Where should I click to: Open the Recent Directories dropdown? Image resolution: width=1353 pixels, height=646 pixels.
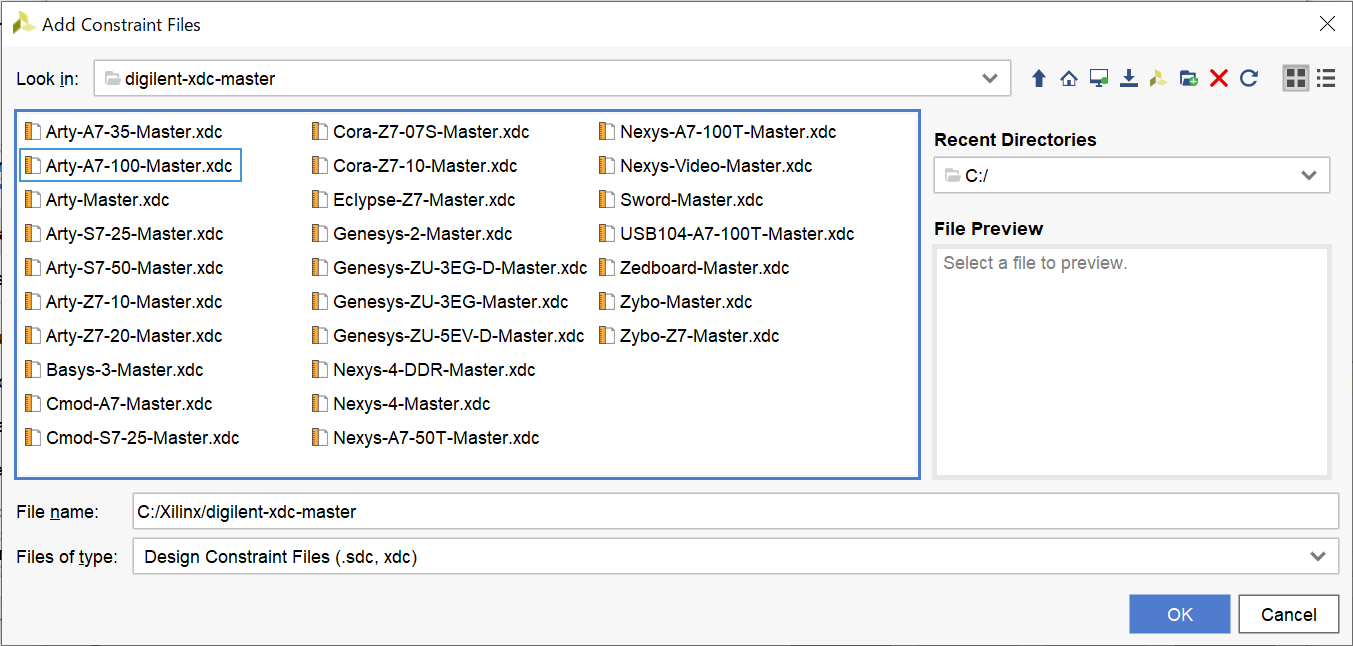point(1308,176)
